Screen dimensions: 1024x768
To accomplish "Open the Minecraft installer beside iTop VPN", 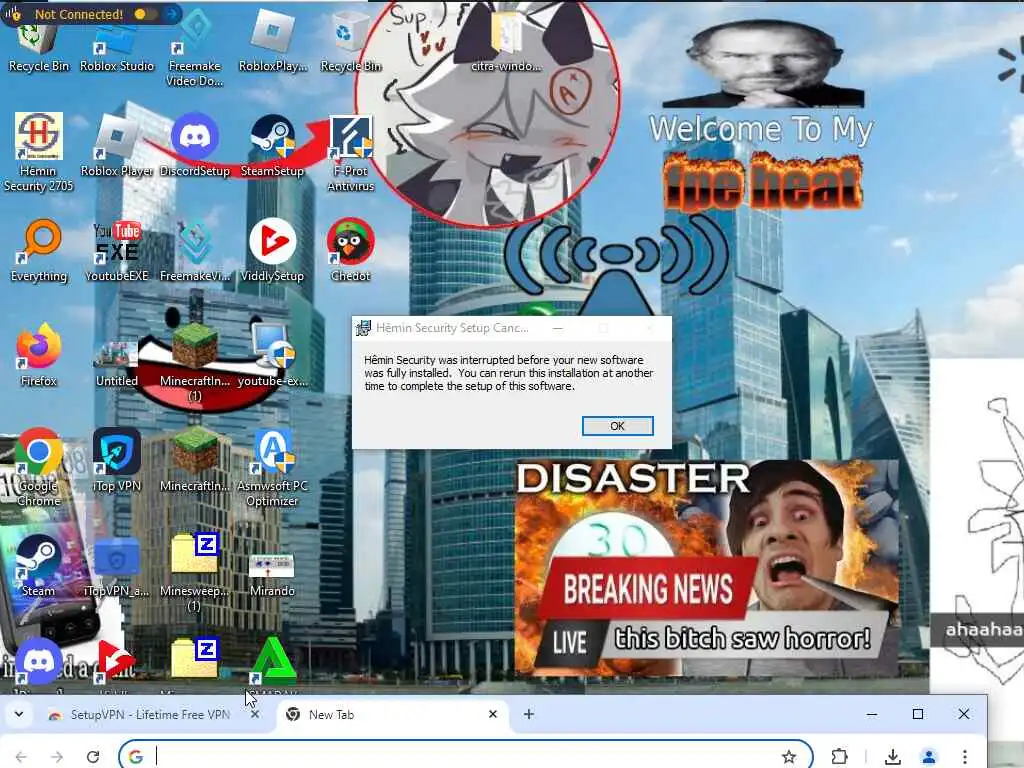I will point(195,460).
